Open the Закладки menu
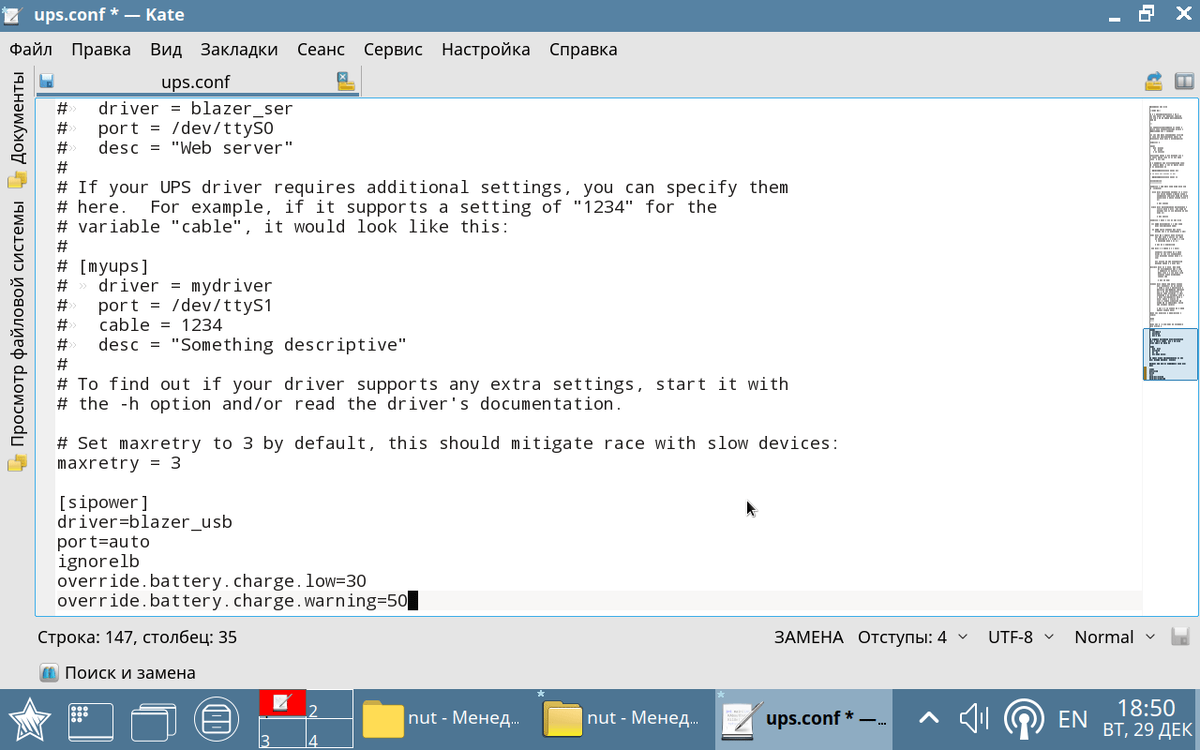 click(x=239, y=49)
